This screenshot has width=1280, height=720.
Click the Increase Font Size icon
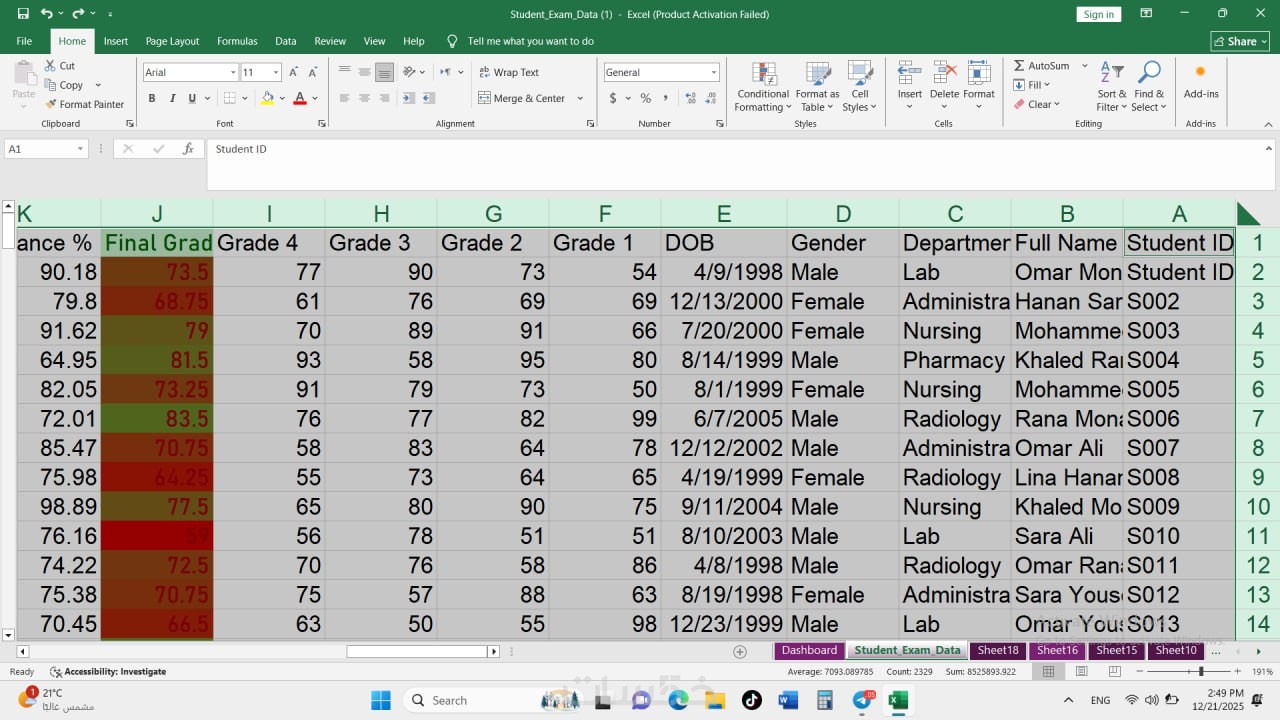[293, 72]
